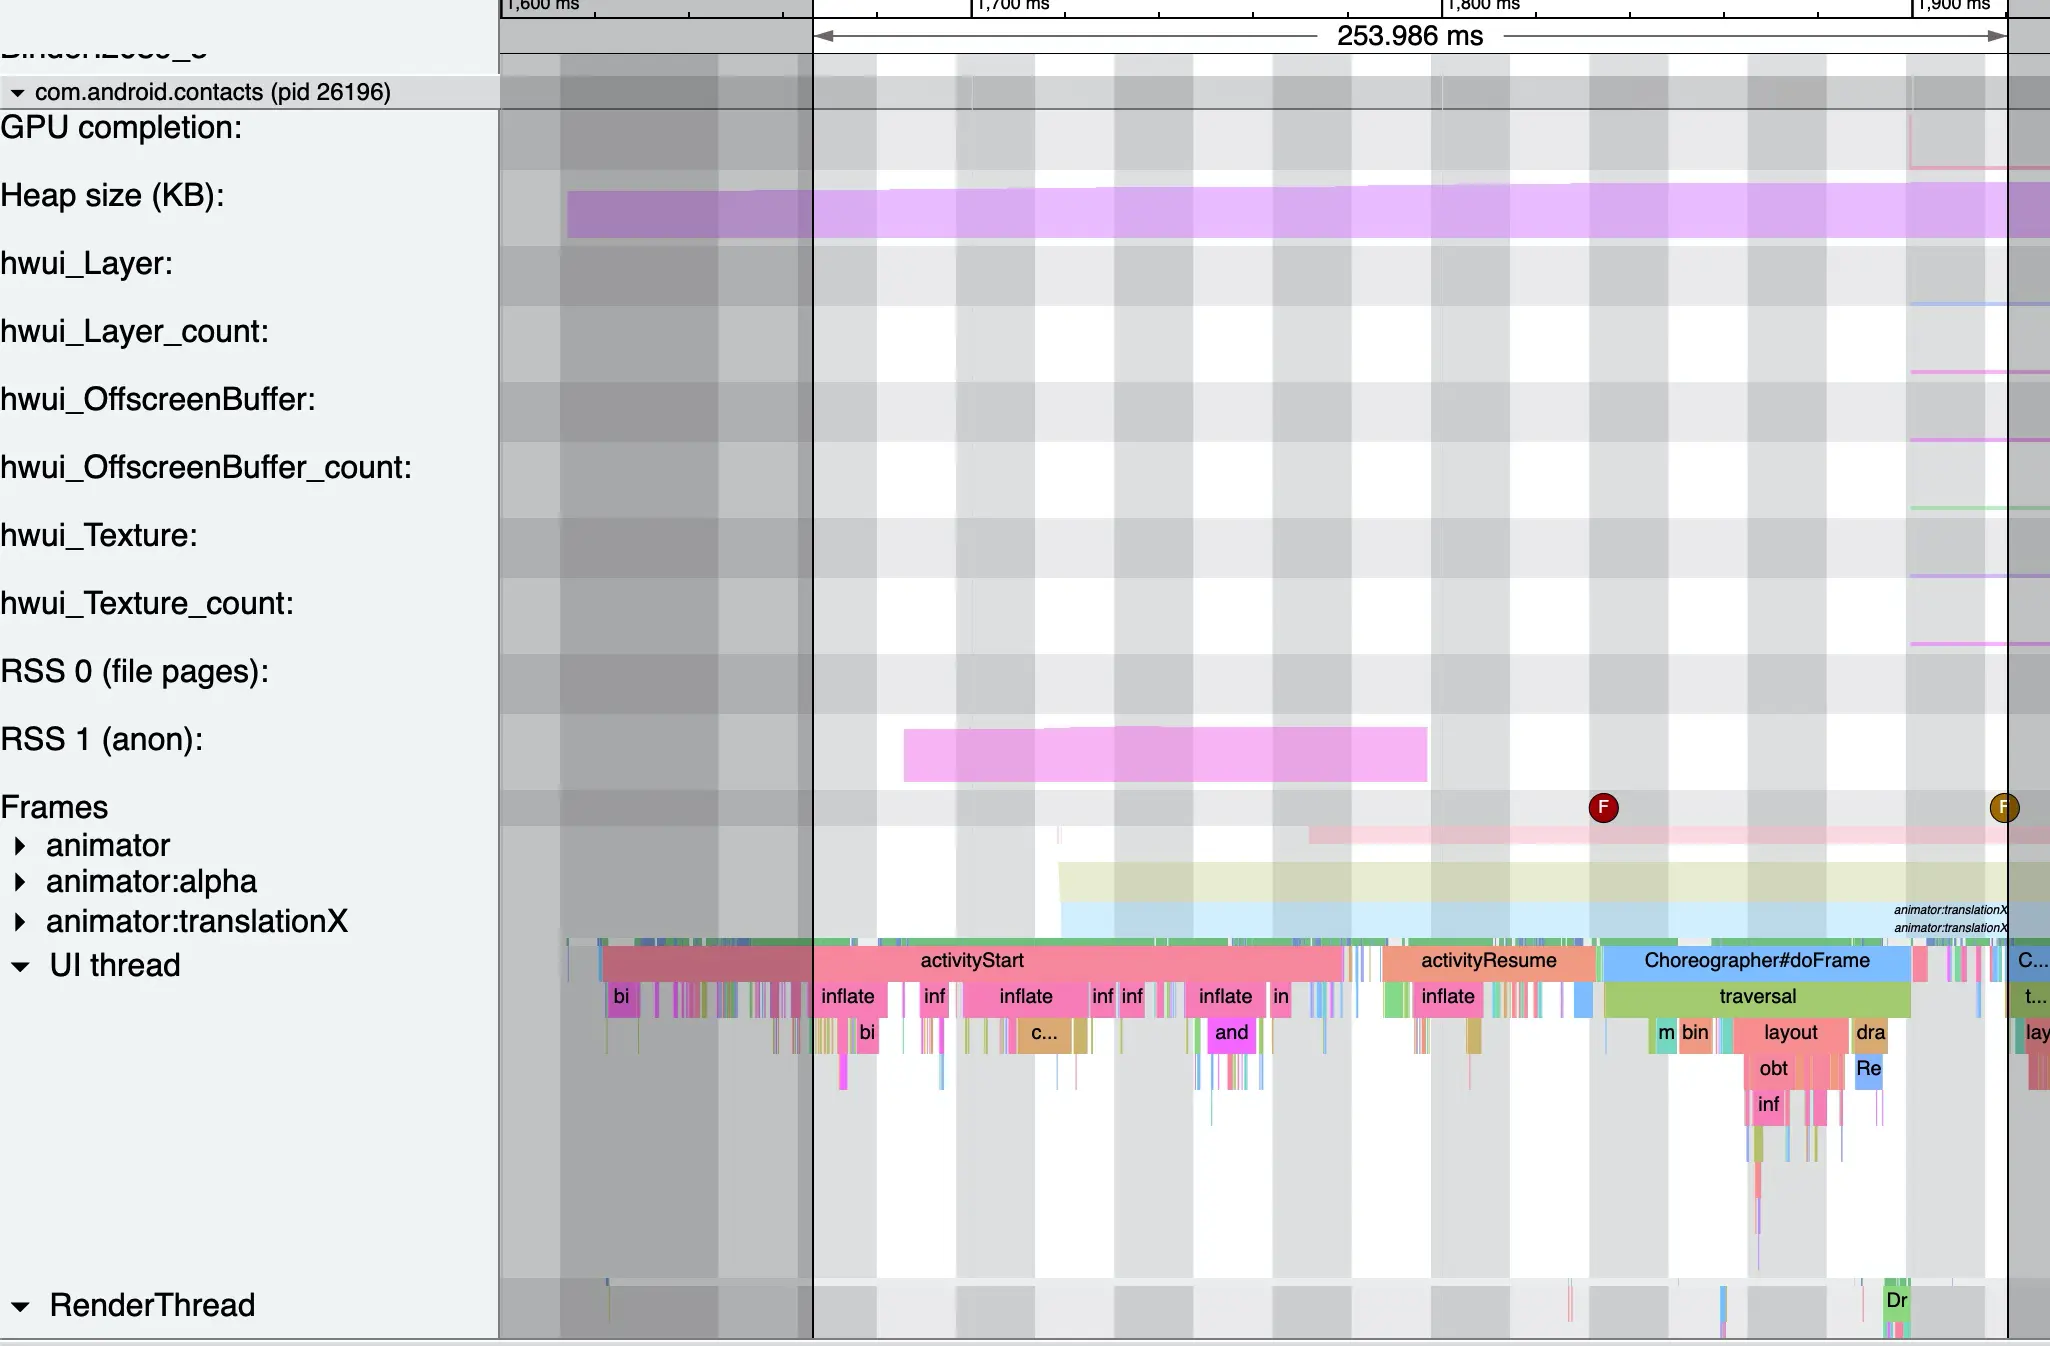Click the 'GPU completion:' track label
Screen dimensions: 2050x1346
[121, 128]
